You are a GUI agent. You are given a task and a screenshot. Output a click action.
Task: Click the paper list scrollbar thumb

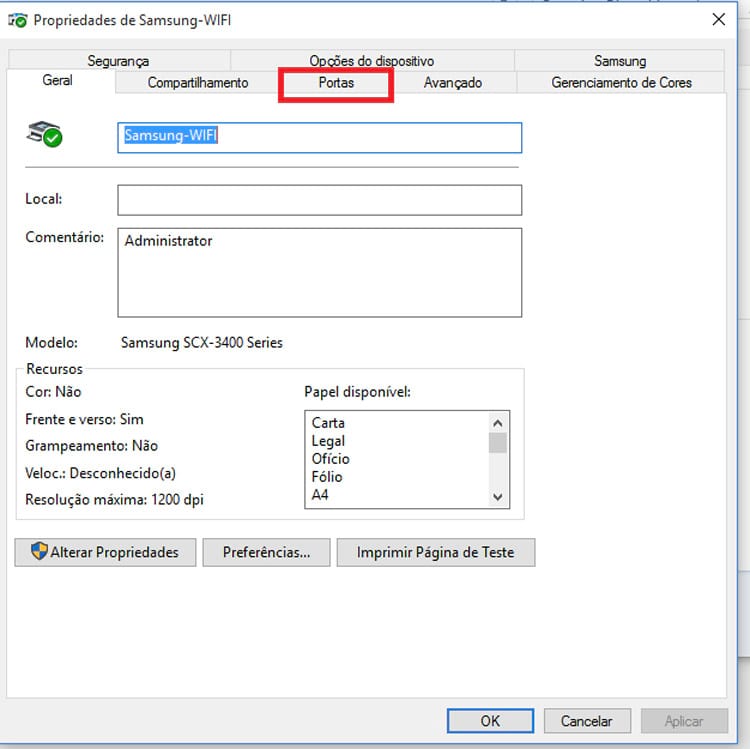(x=497, y=442)
